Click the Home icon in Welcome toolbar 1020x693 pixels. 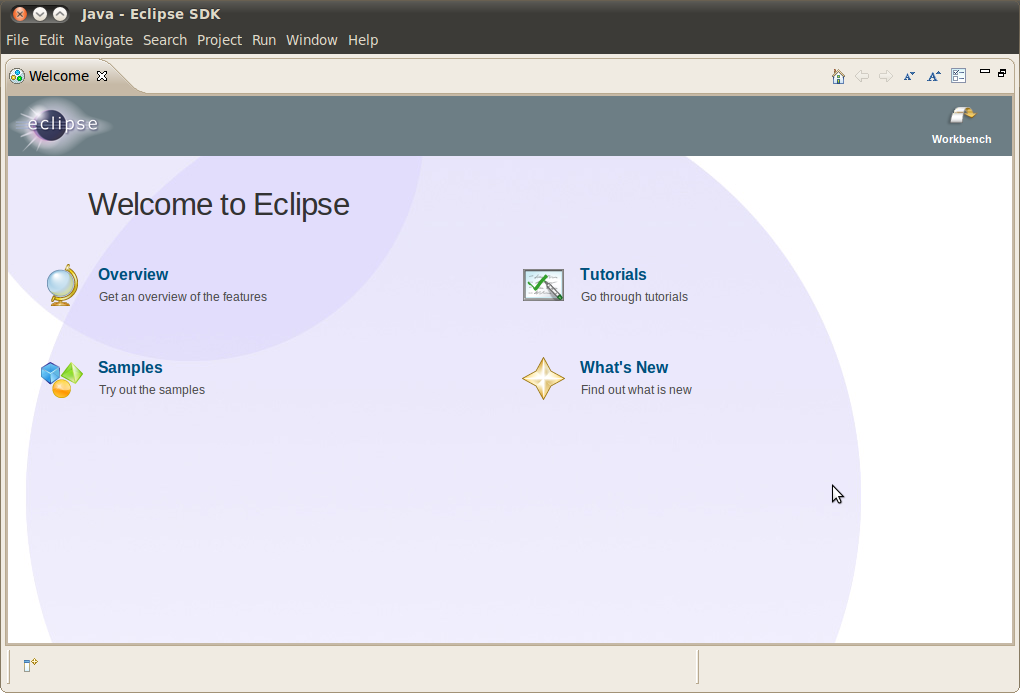(838, 76)
